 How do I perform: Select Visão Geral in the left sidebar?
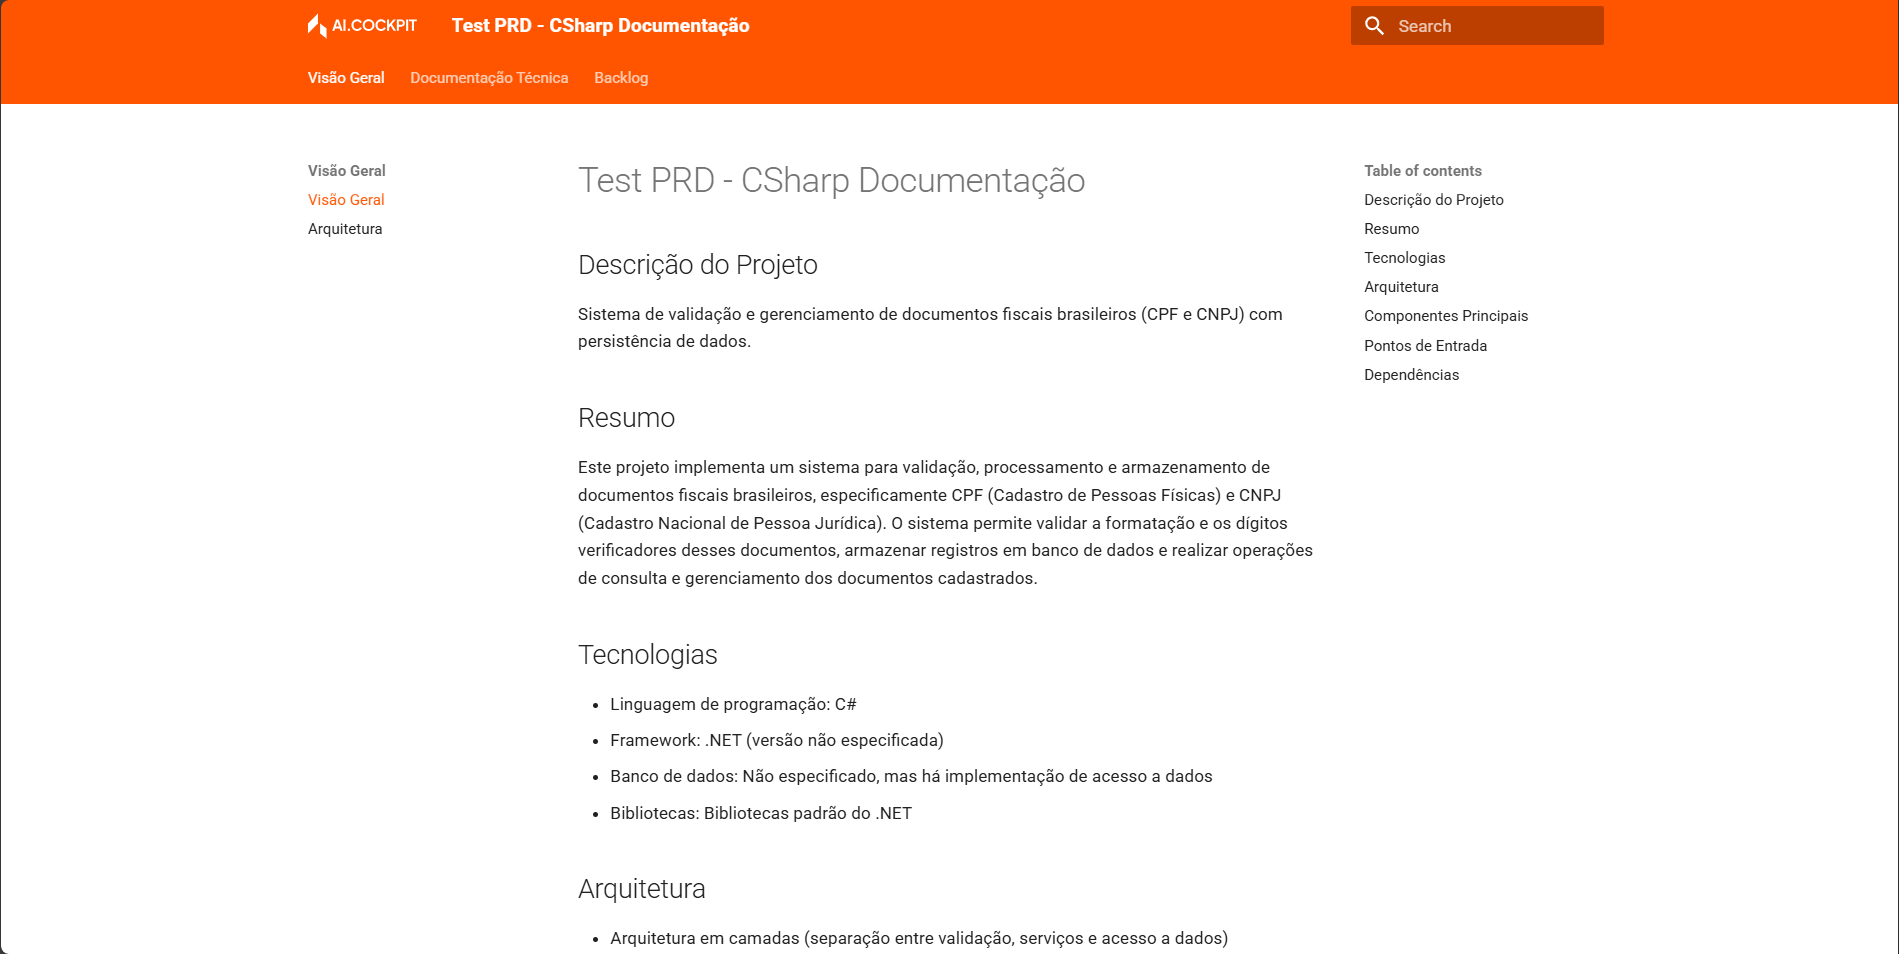point(346,200)
